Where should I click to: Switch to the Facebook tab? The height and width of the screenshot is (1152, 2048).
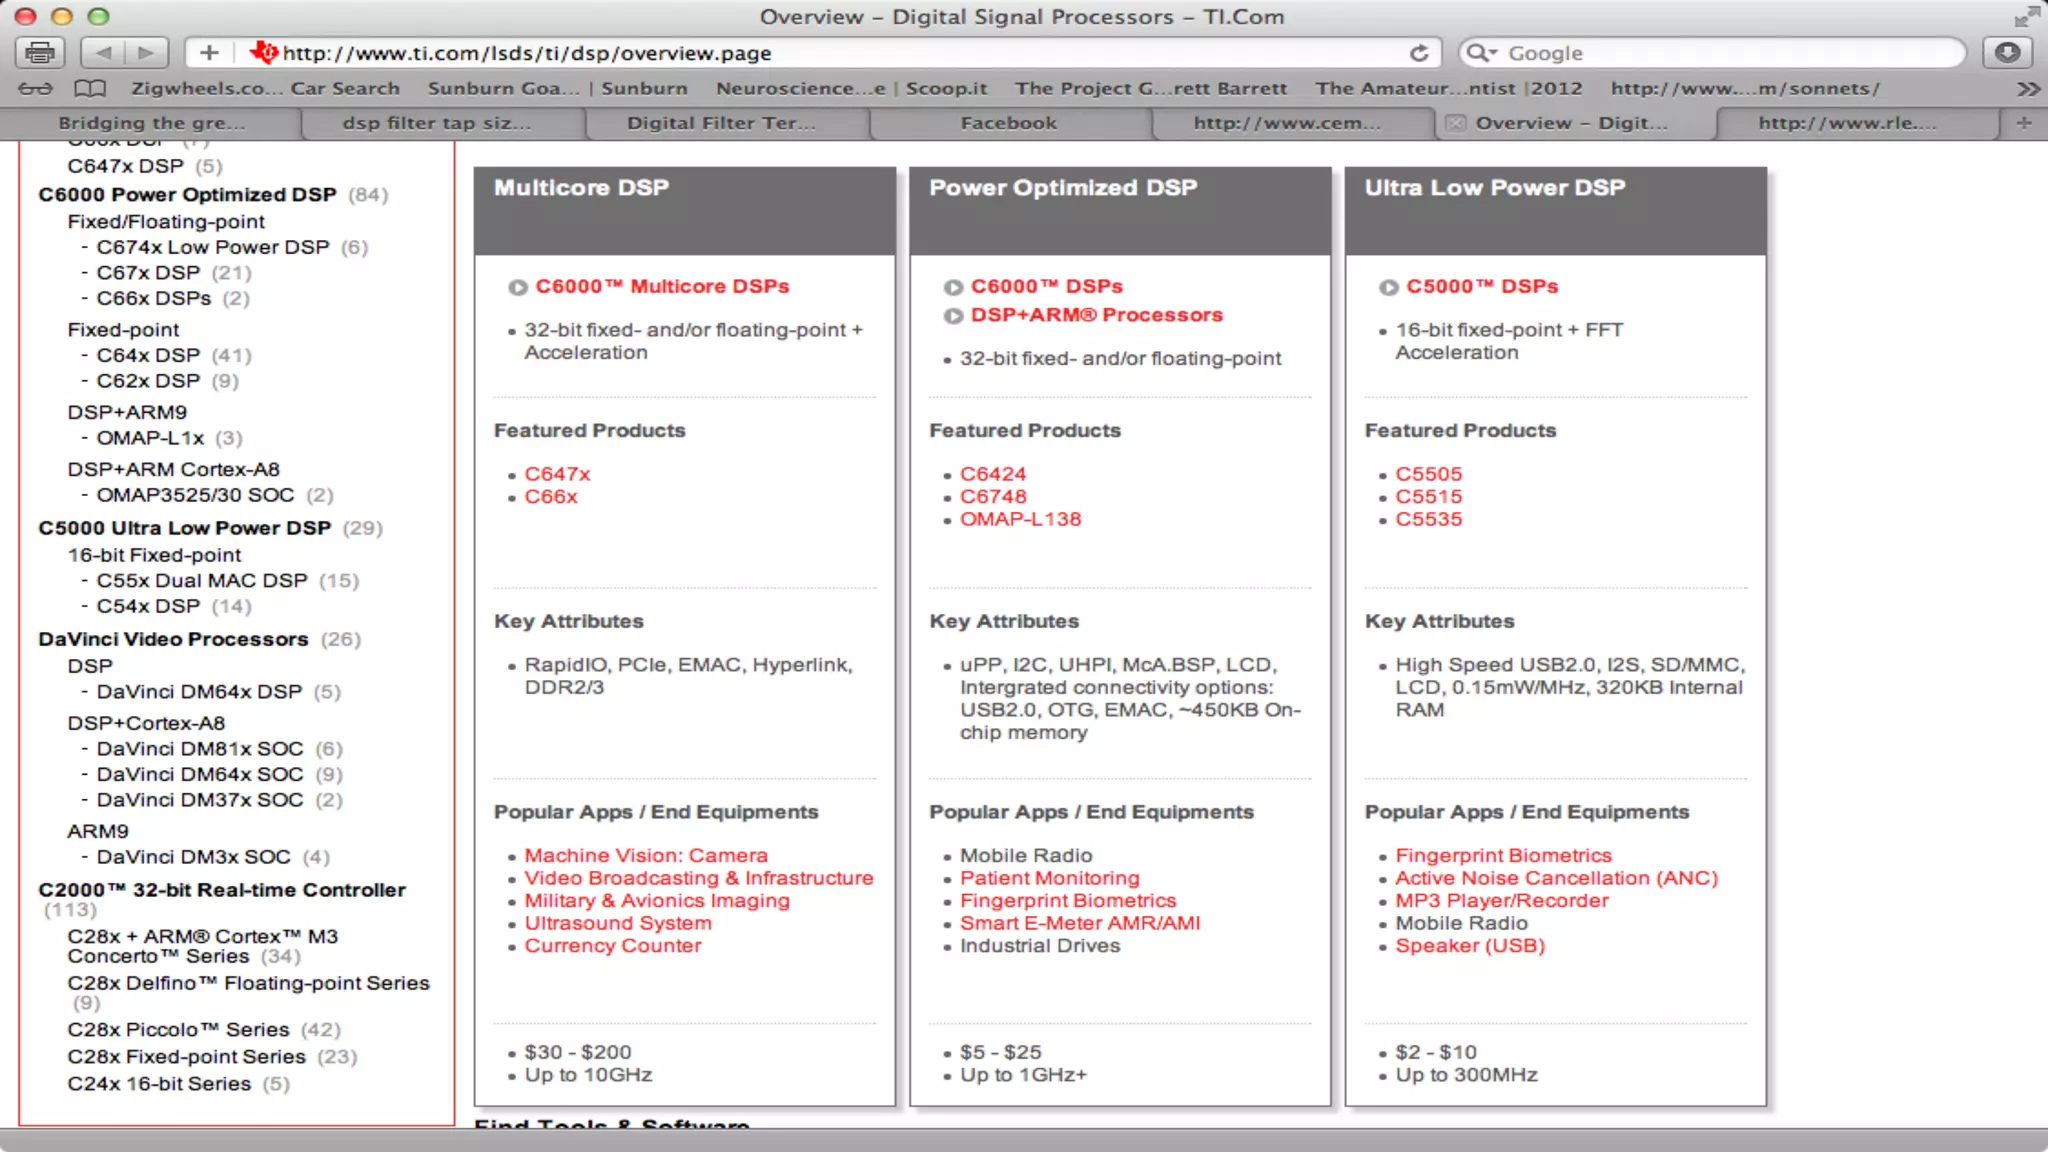1008,123
